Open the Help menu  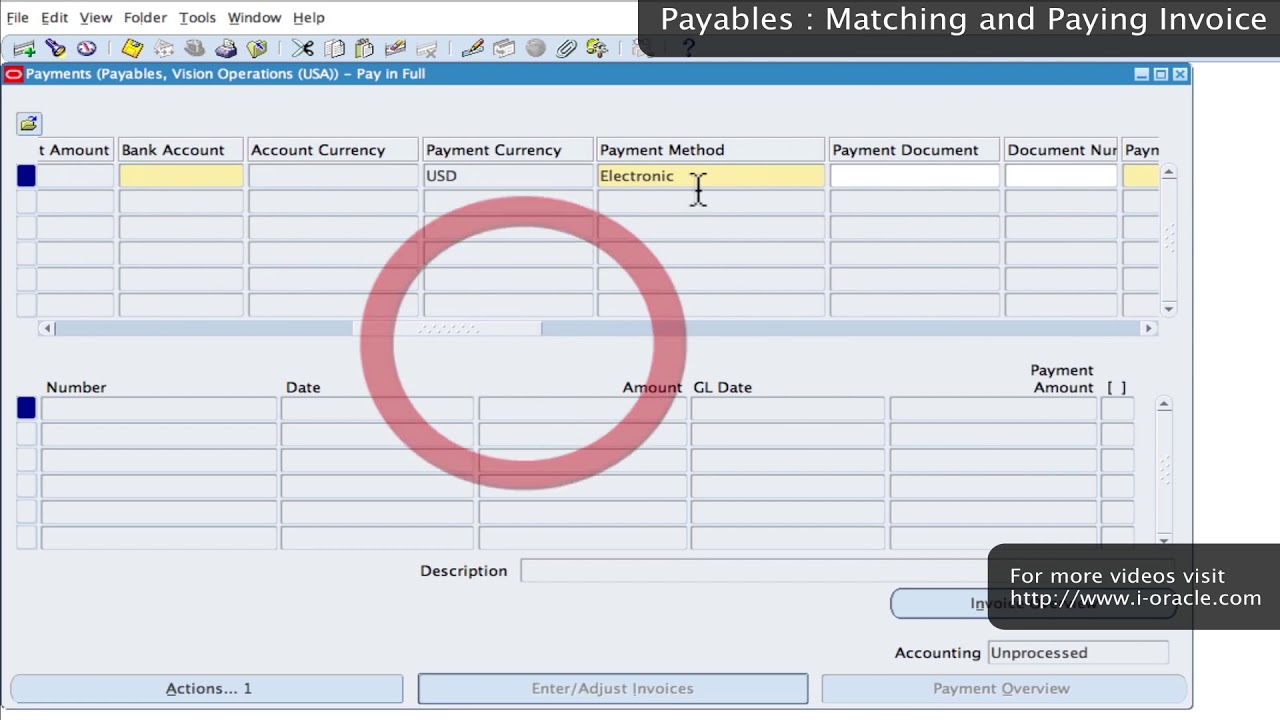(x=308, y=17)
